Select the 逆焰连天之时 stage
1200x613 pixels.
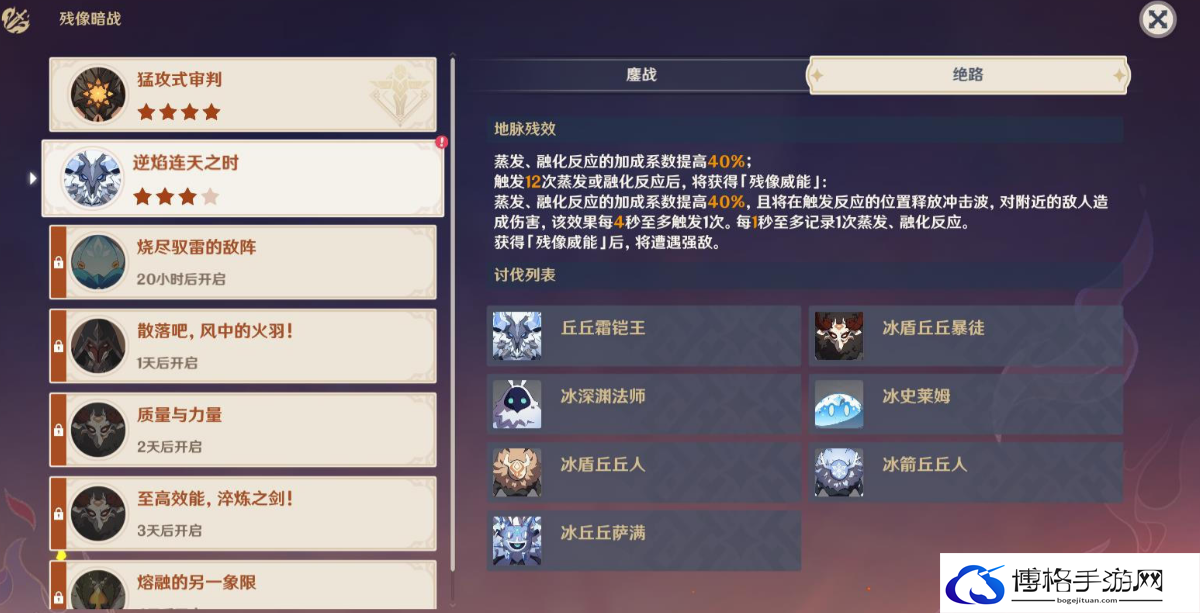tap(243, 178)
